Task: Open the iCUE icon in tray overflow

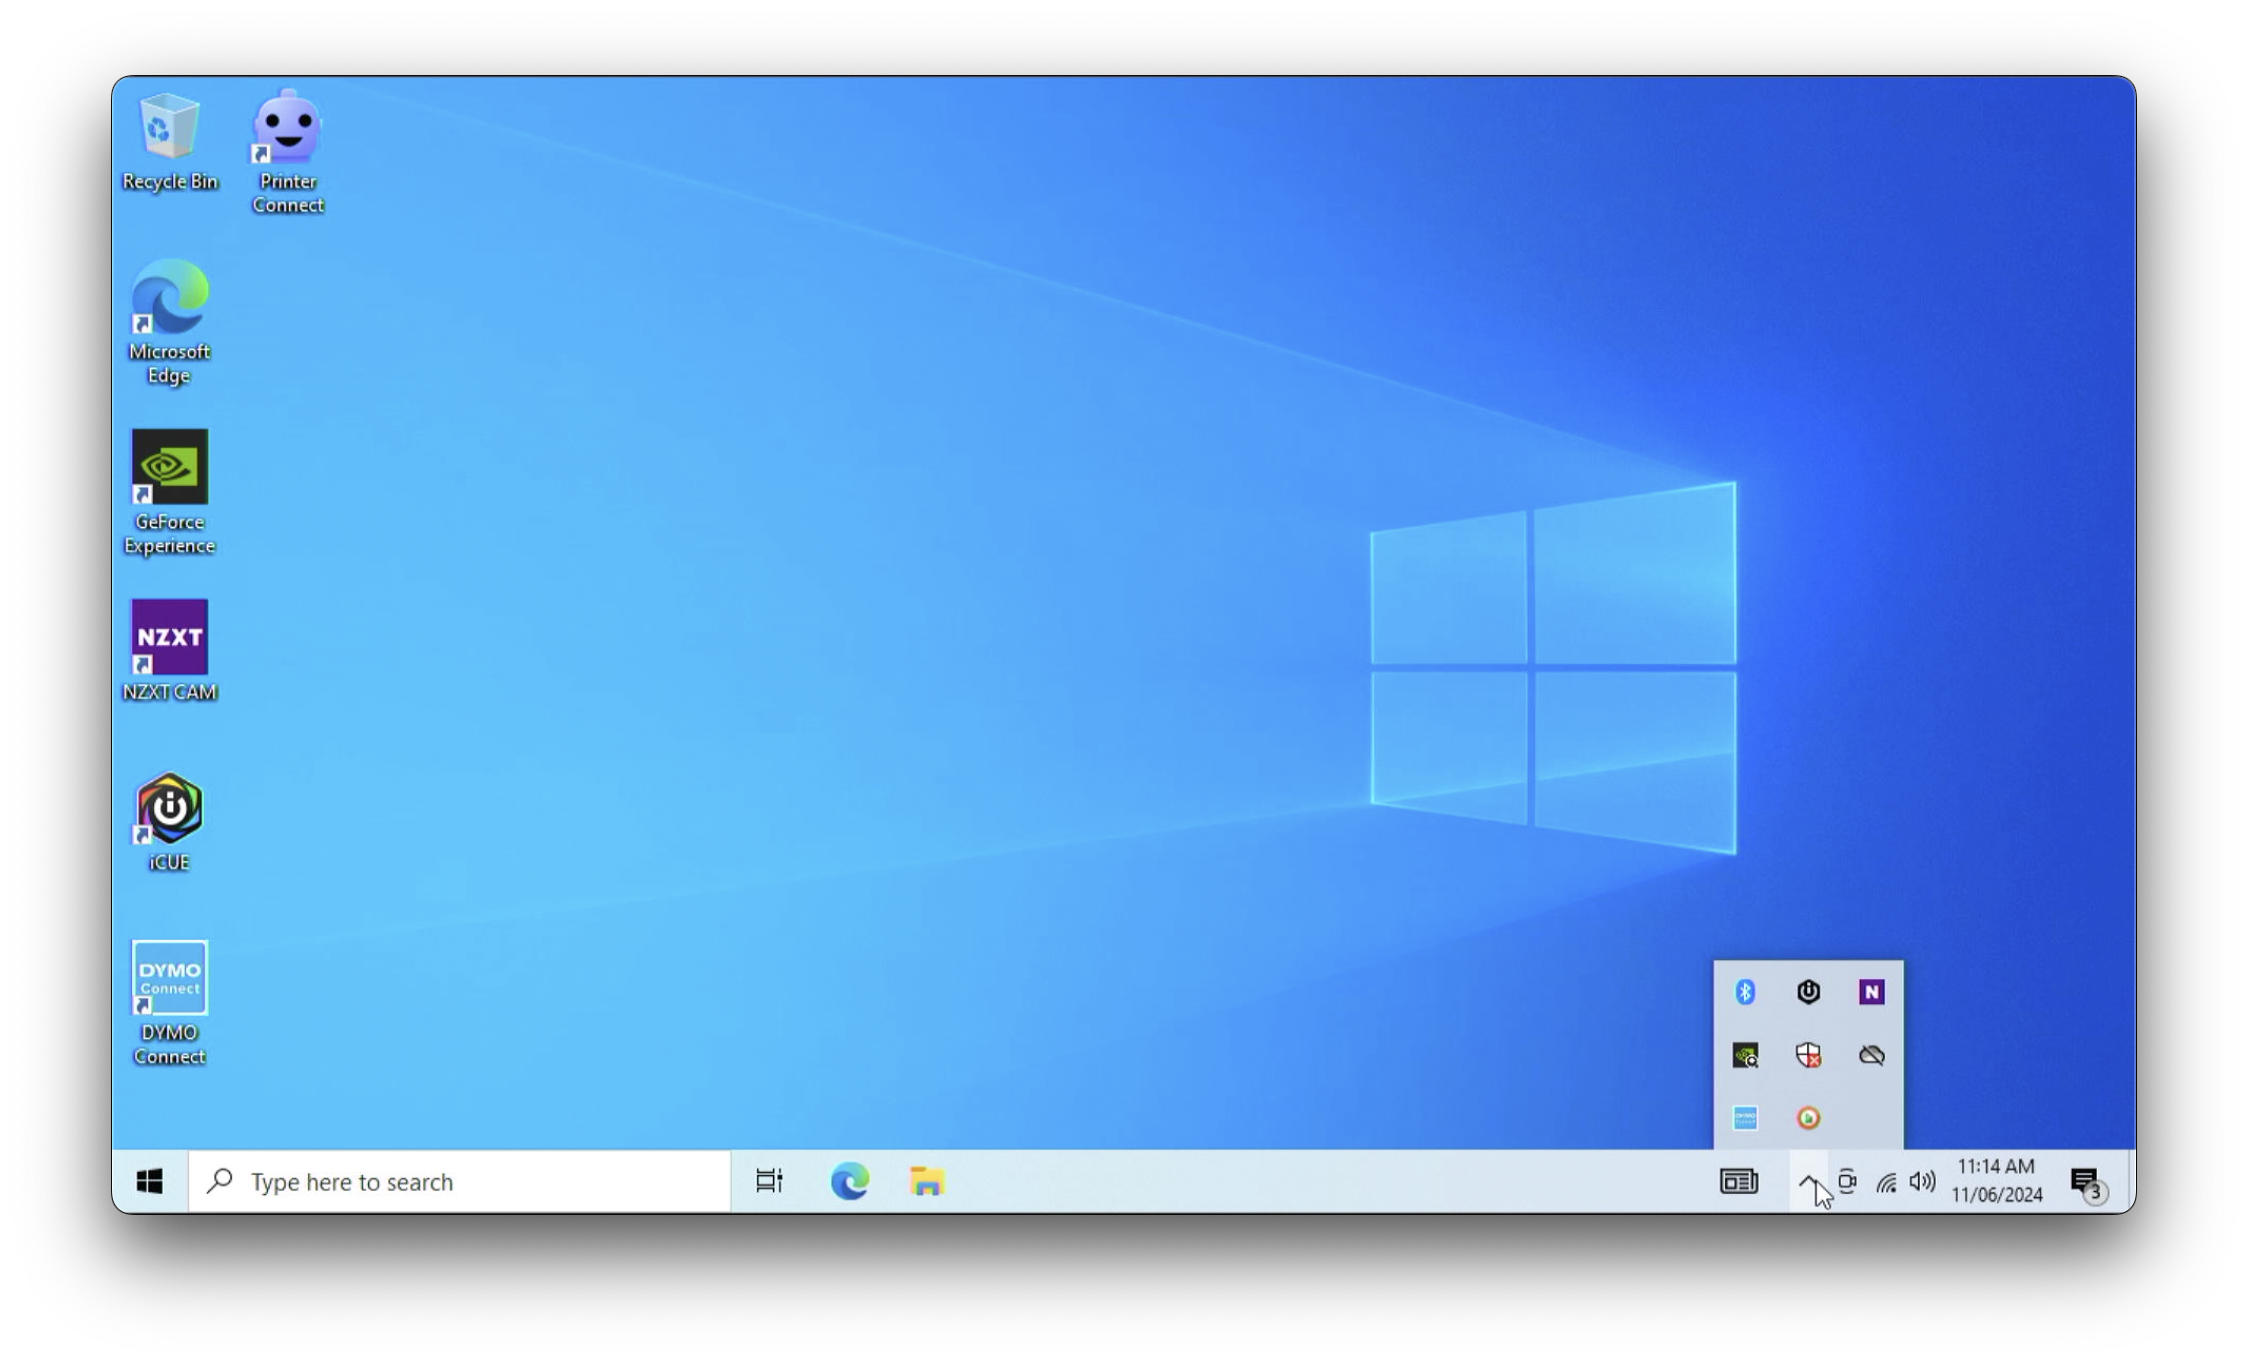Action: coord(1808,991)
